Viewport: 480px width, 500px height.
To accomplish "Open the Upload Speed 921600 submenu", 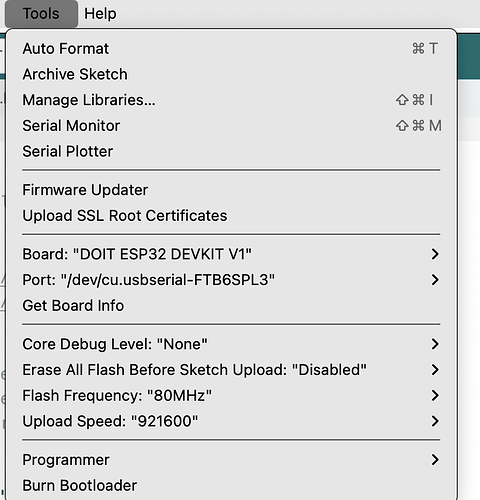I will [x=231, y=421].
